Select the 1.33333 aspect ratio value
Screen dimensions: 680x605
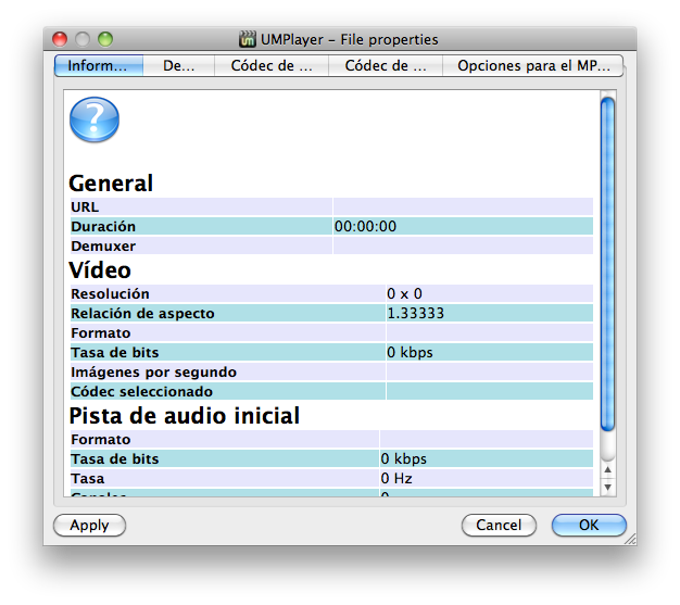415,313
